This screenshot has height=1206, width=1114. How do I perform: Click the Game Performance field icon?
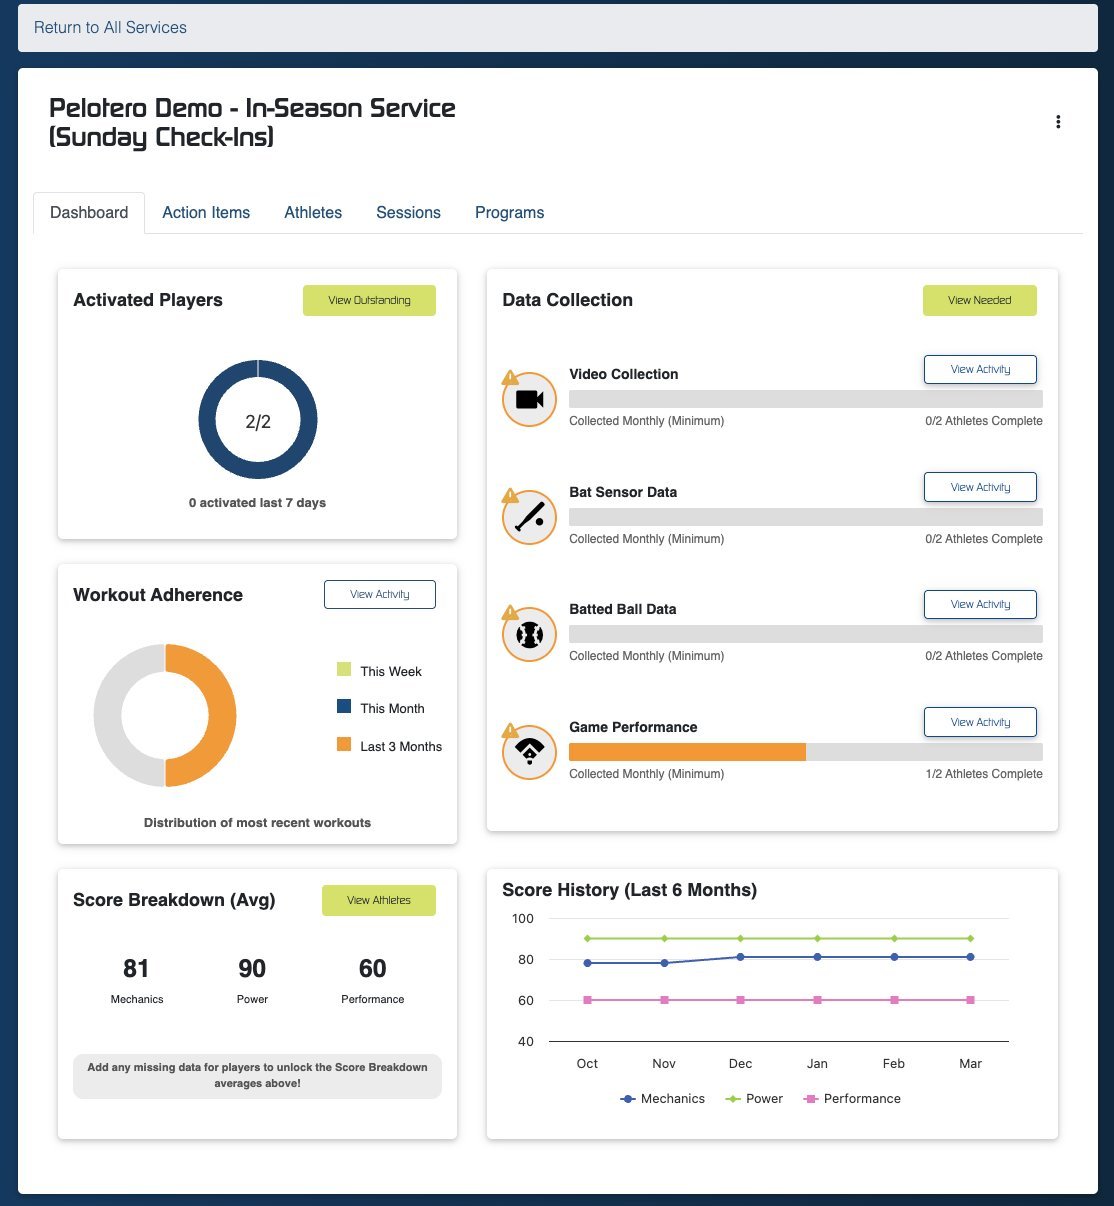(529, 752)
